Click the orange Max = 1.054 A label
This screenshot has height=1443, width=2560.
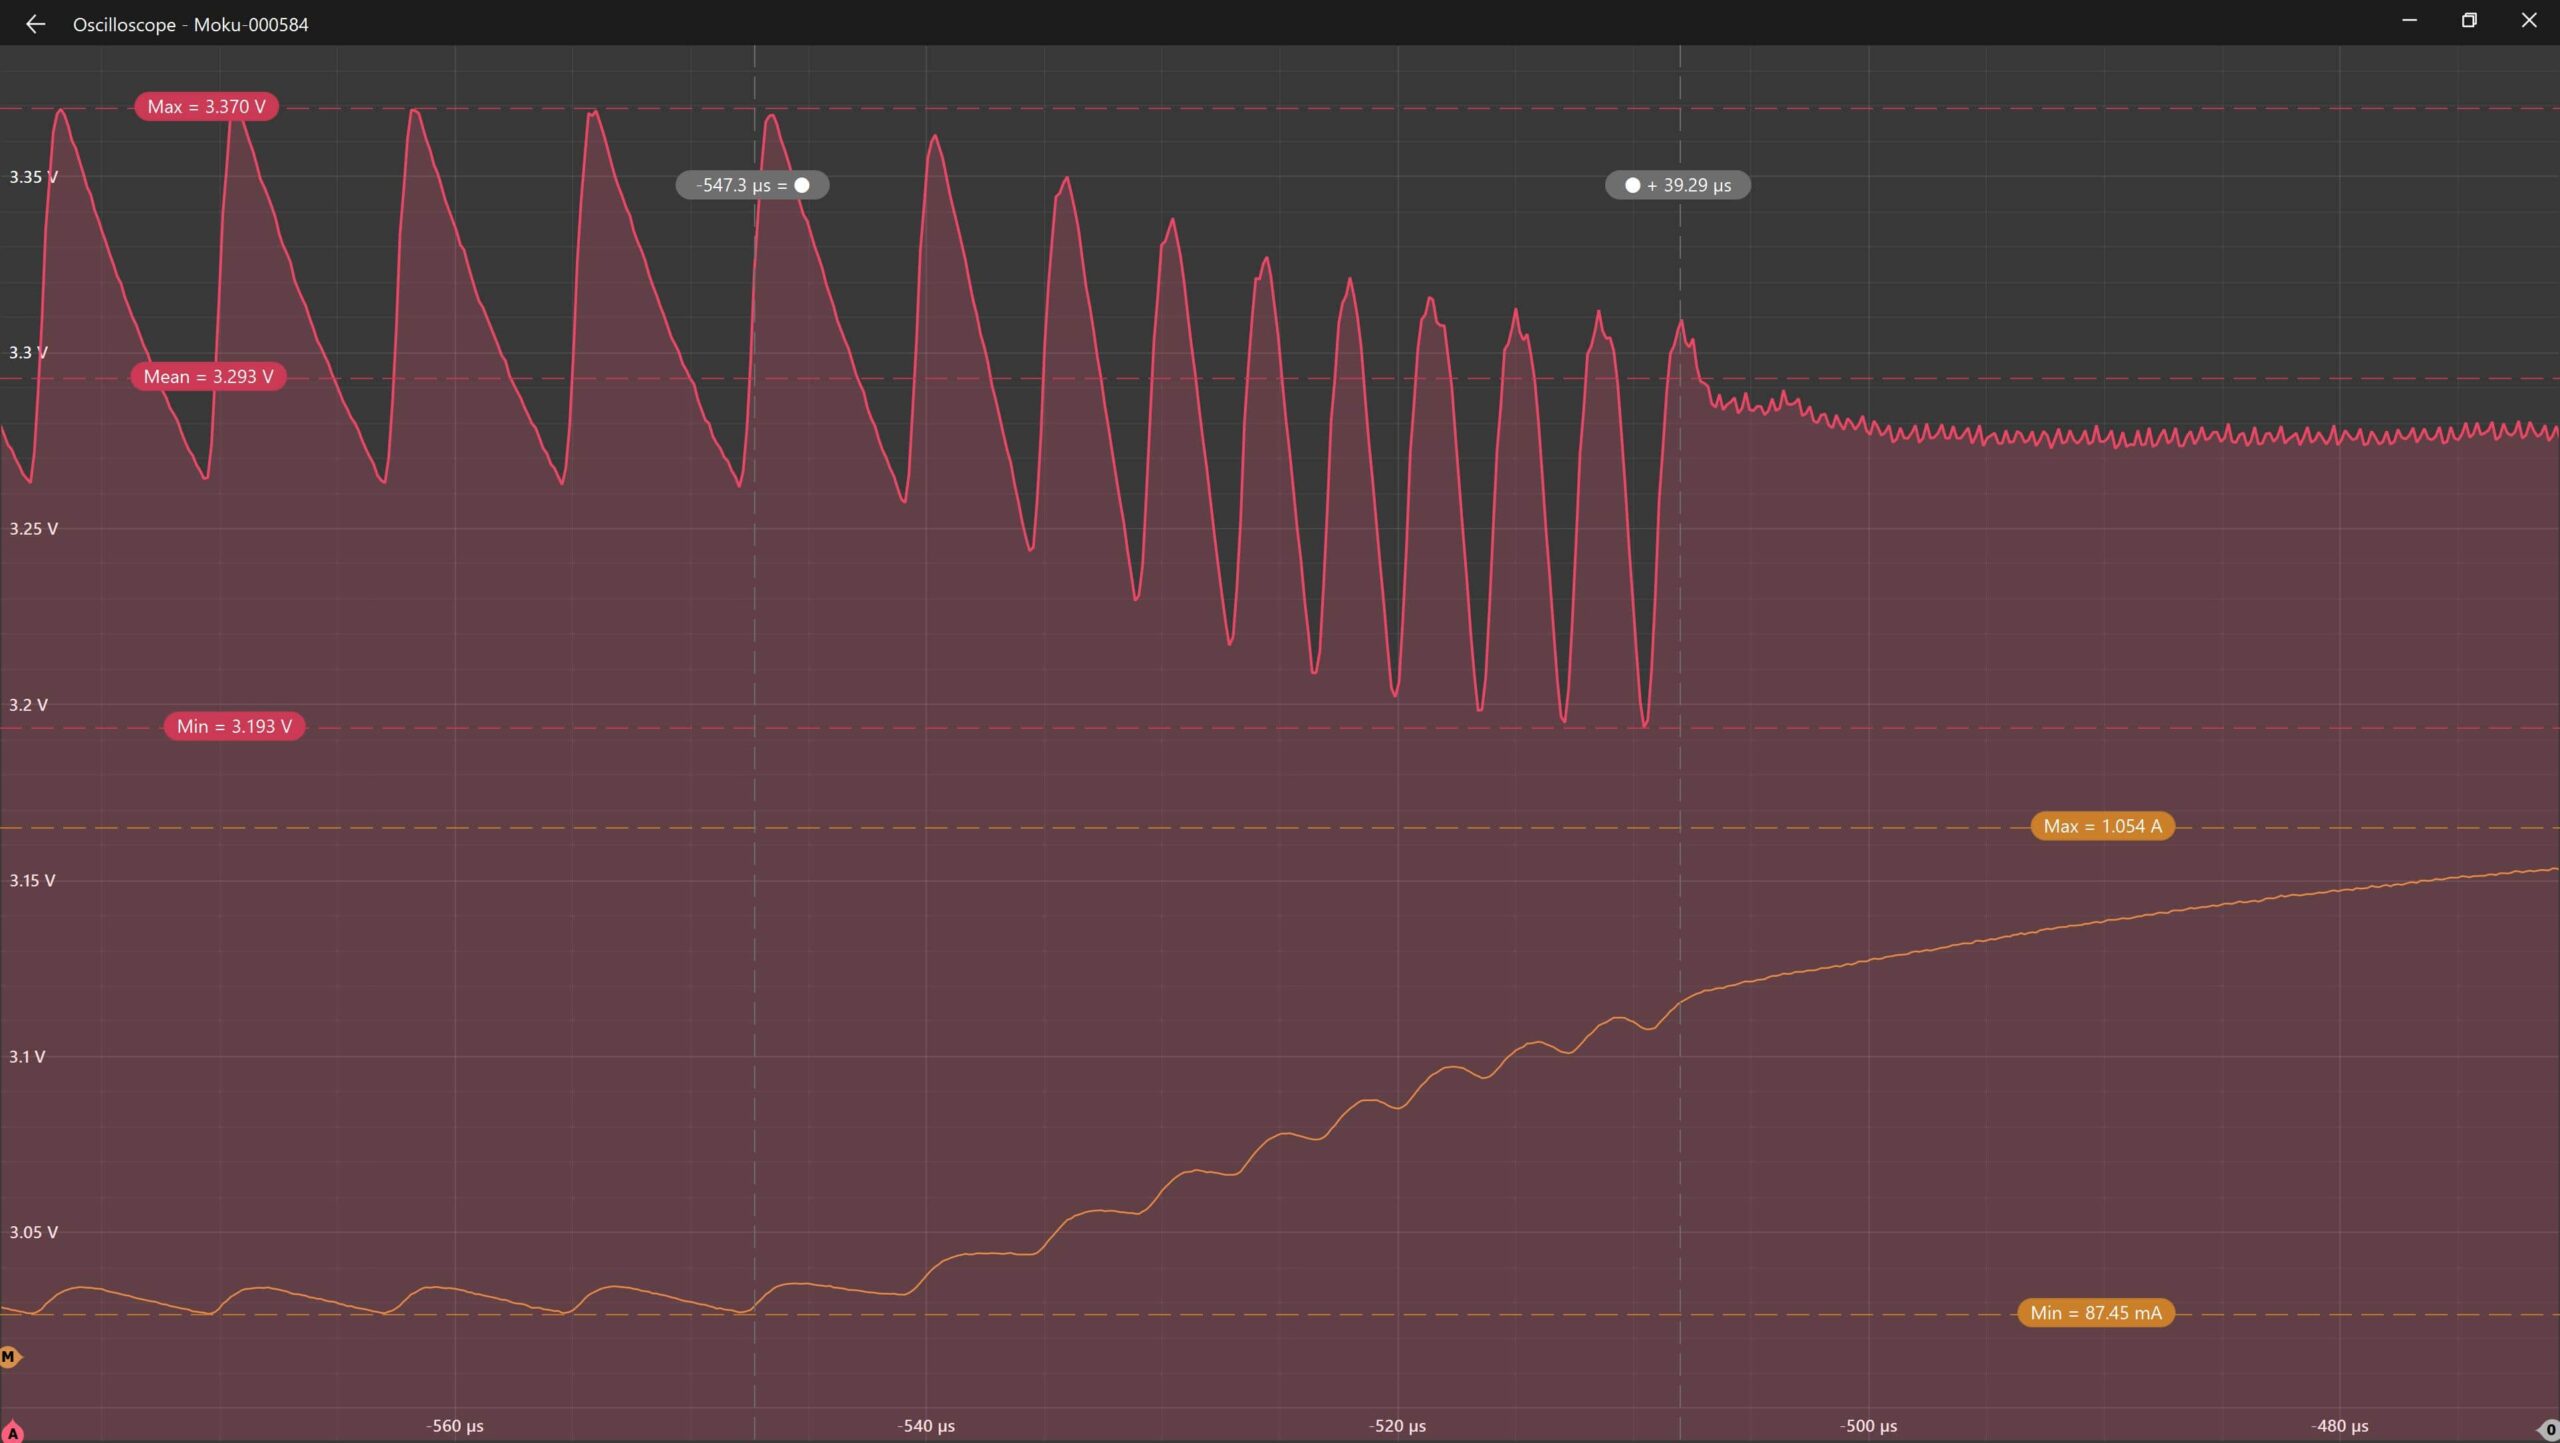click(2102, 826)
